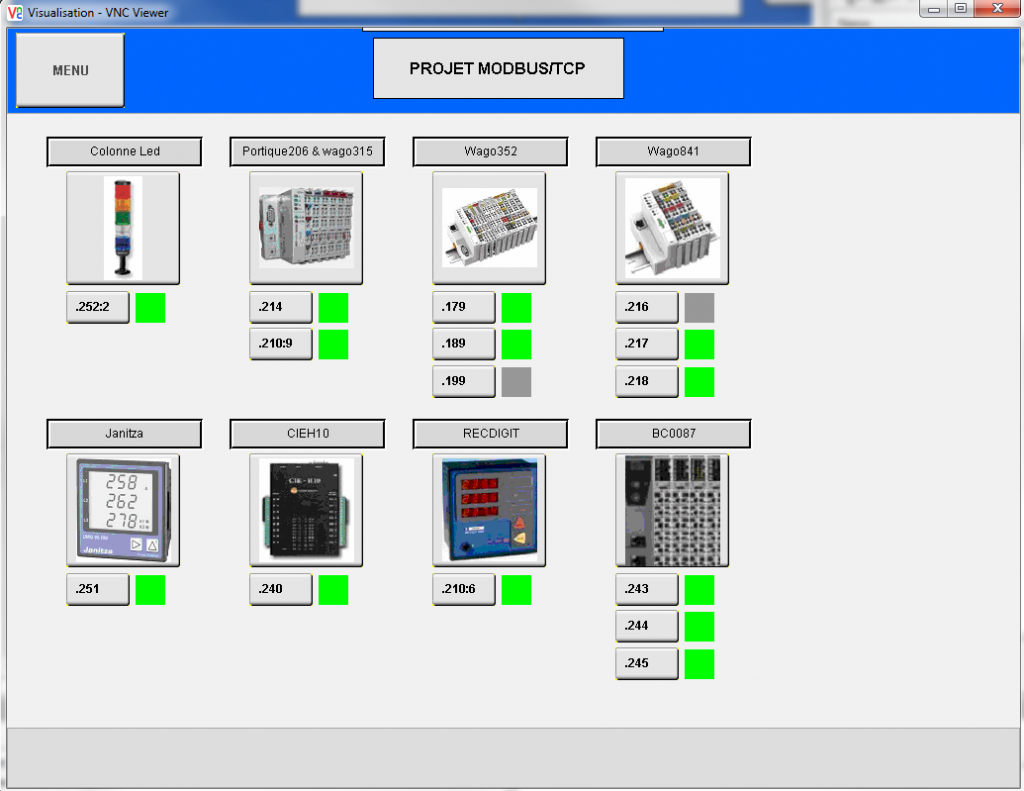
Task: Click the PROJET MODBUS/TCP title button
Action: [x=498, y=69]
